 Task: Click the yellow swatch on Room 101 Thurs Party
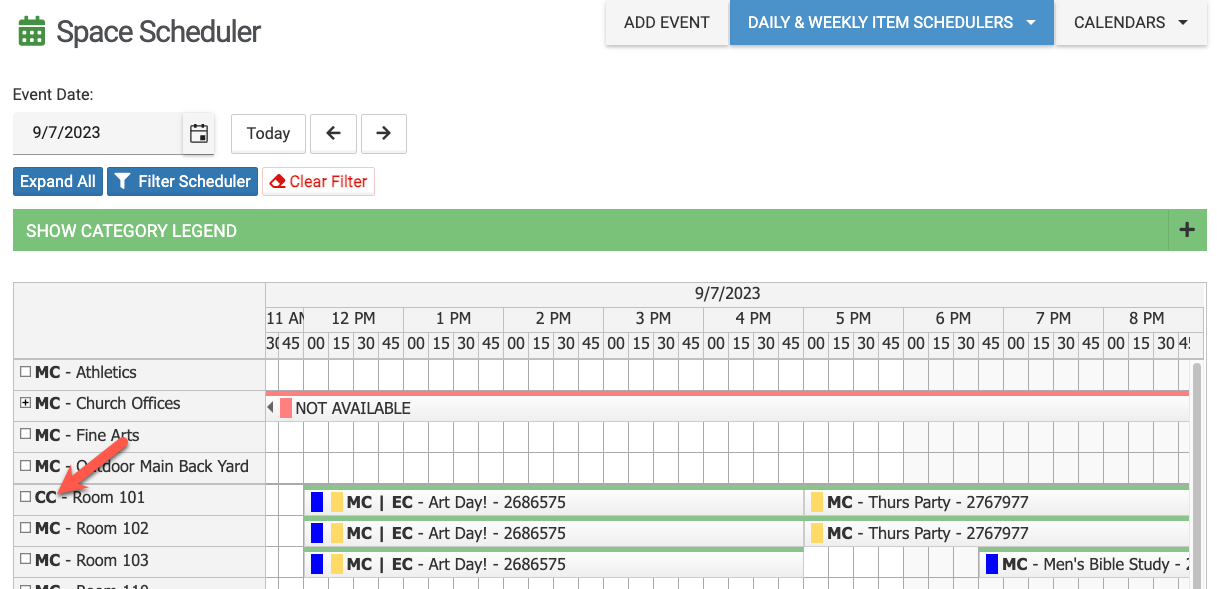817,502
